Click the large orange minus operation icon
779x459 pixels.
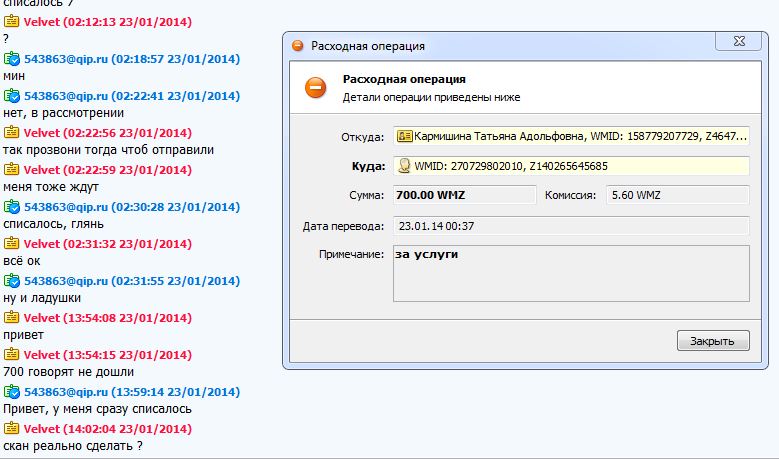pos(315,87)
